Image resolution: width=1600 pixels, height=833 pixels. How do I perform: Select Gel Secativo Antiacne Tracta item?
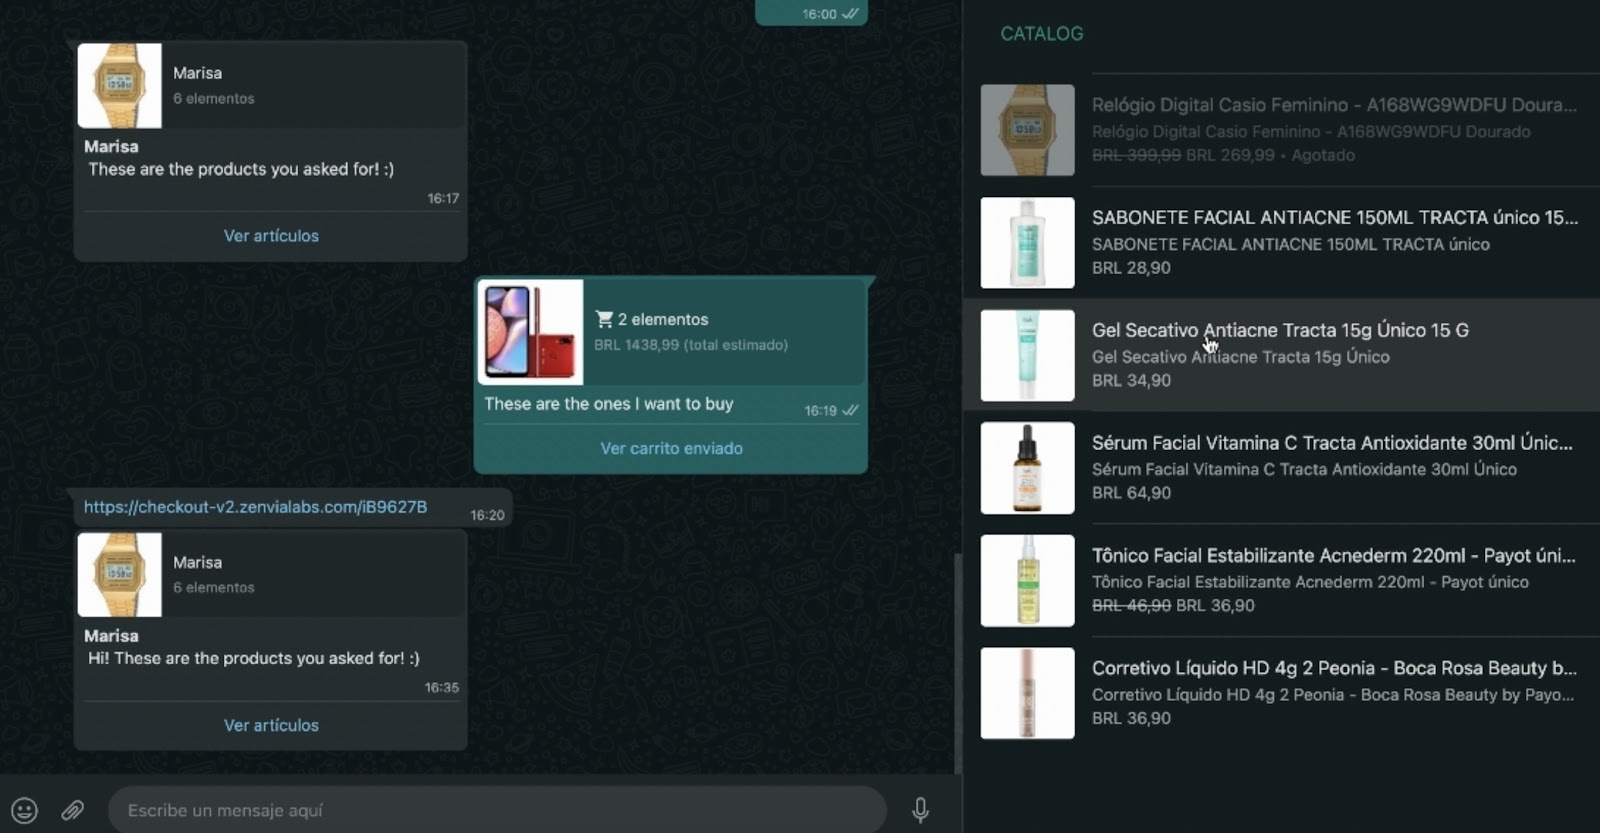[x=1282, y=355]
